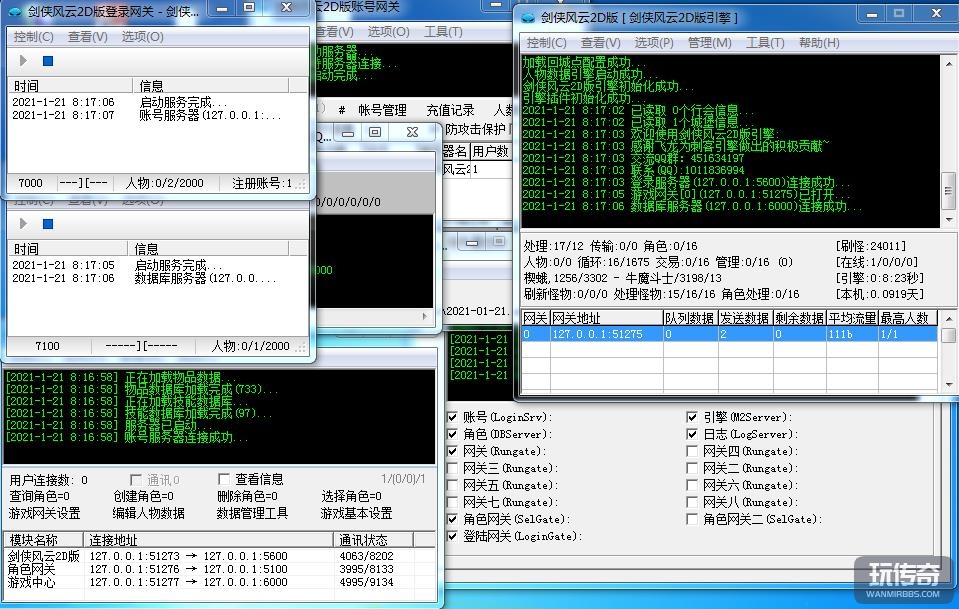Click 网关地址 column header in engine window

point(607,318)
